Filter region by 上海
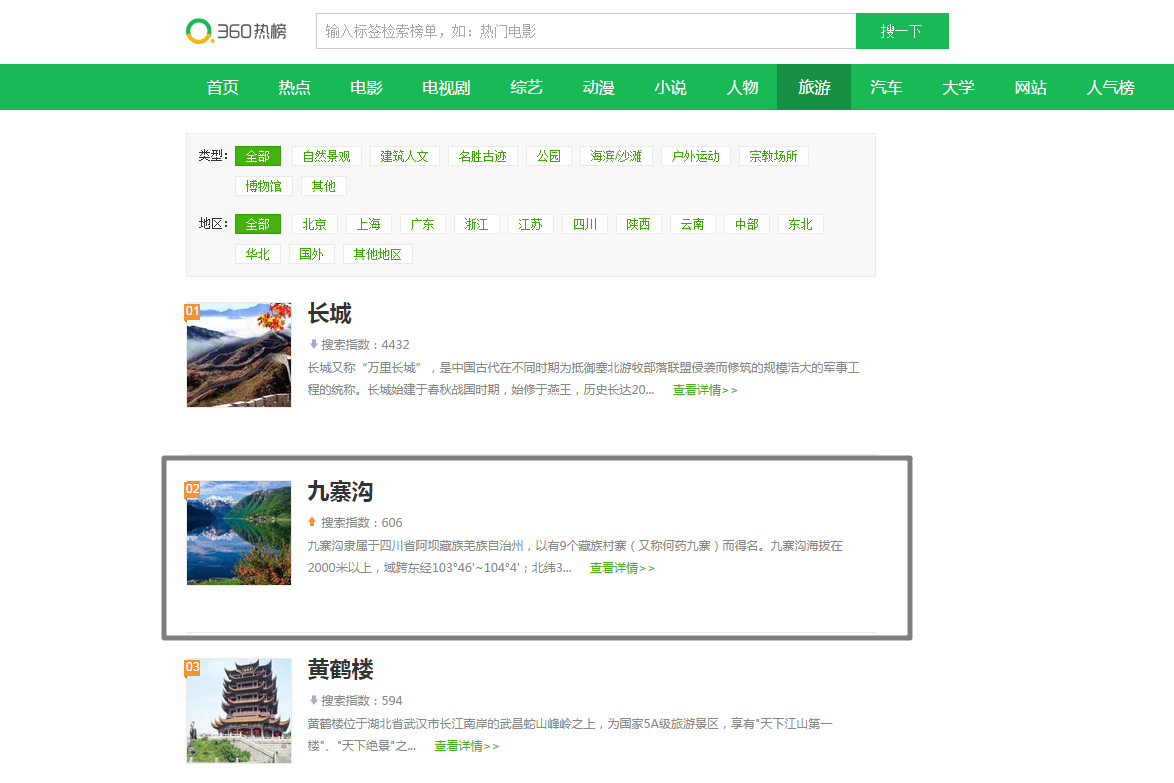 pos(368,224)
